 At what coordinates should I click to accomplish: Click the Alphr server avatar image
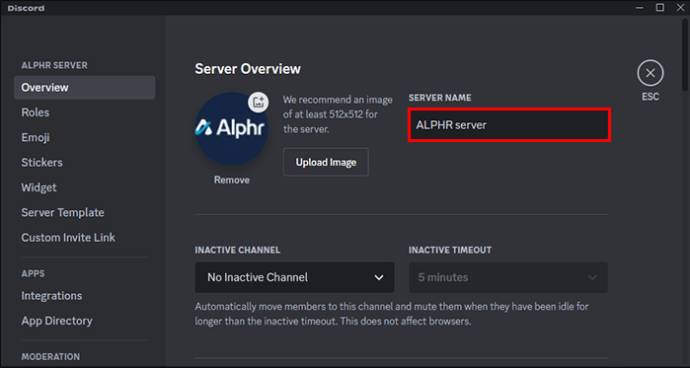[x=231, y=129]
